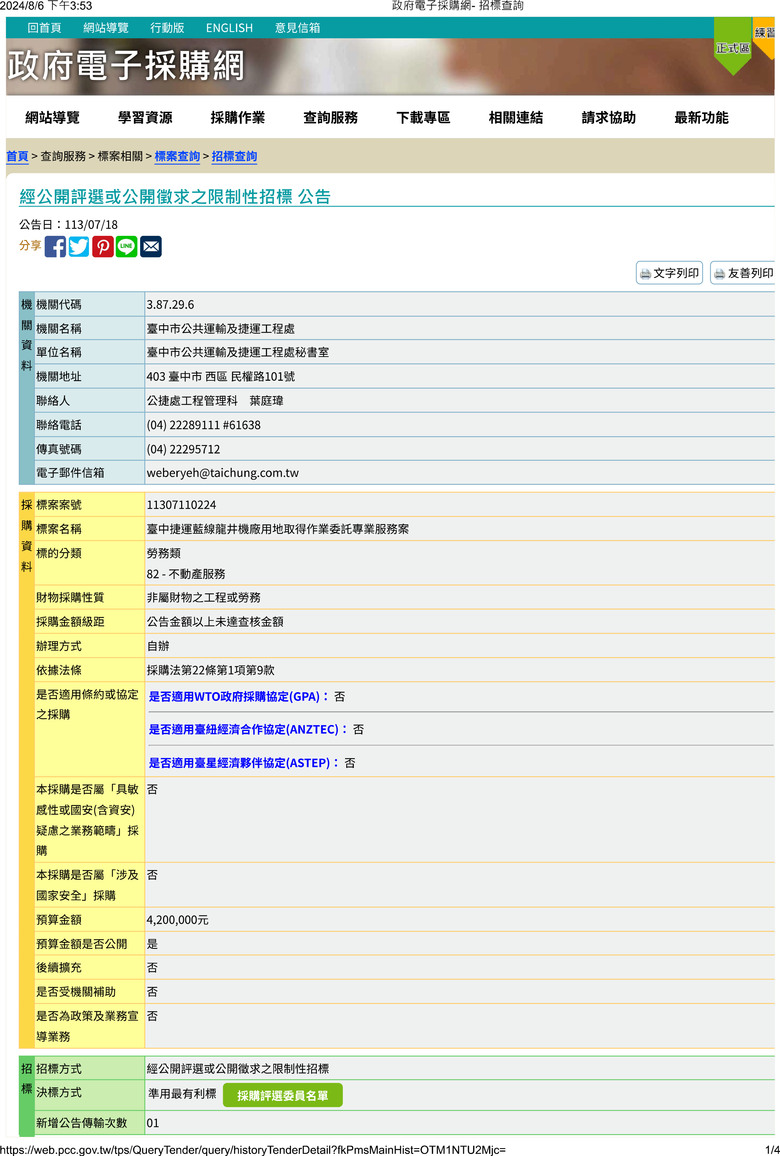Image resolution: width=780 pixels, height=1156 pixels.
Task: Open the 網站導覽 main menu item
Action: [x=52, y=118]
